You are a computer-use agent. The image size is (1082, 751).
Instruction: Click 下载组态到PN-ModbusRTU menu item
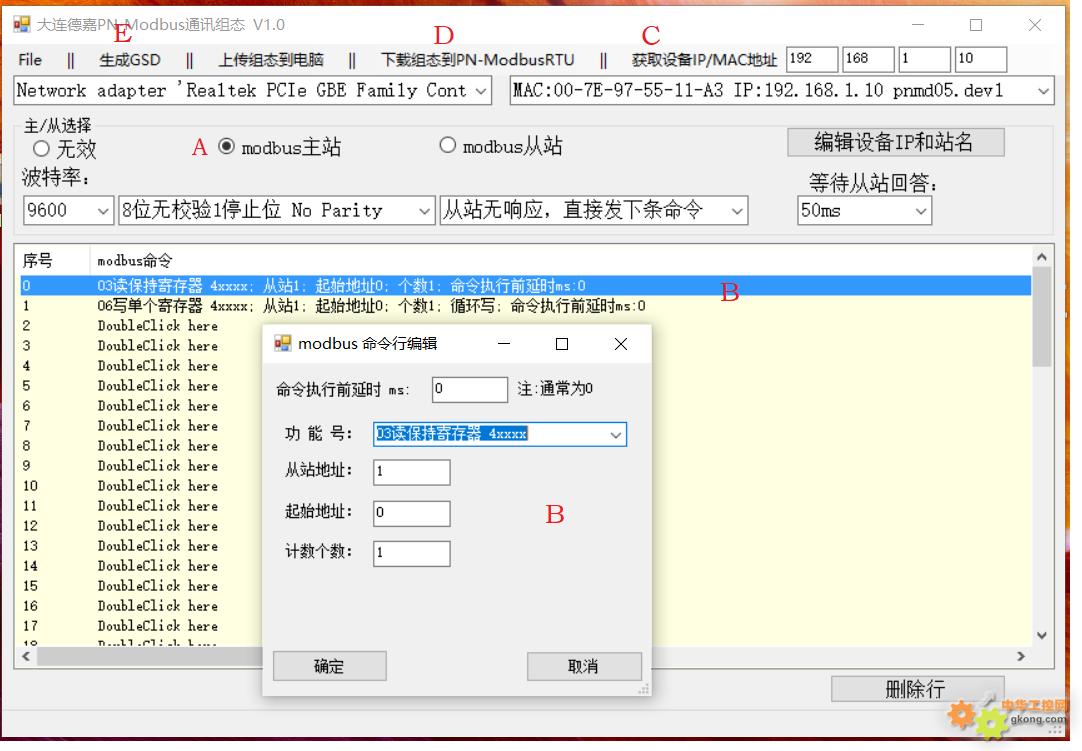(477, 60)
